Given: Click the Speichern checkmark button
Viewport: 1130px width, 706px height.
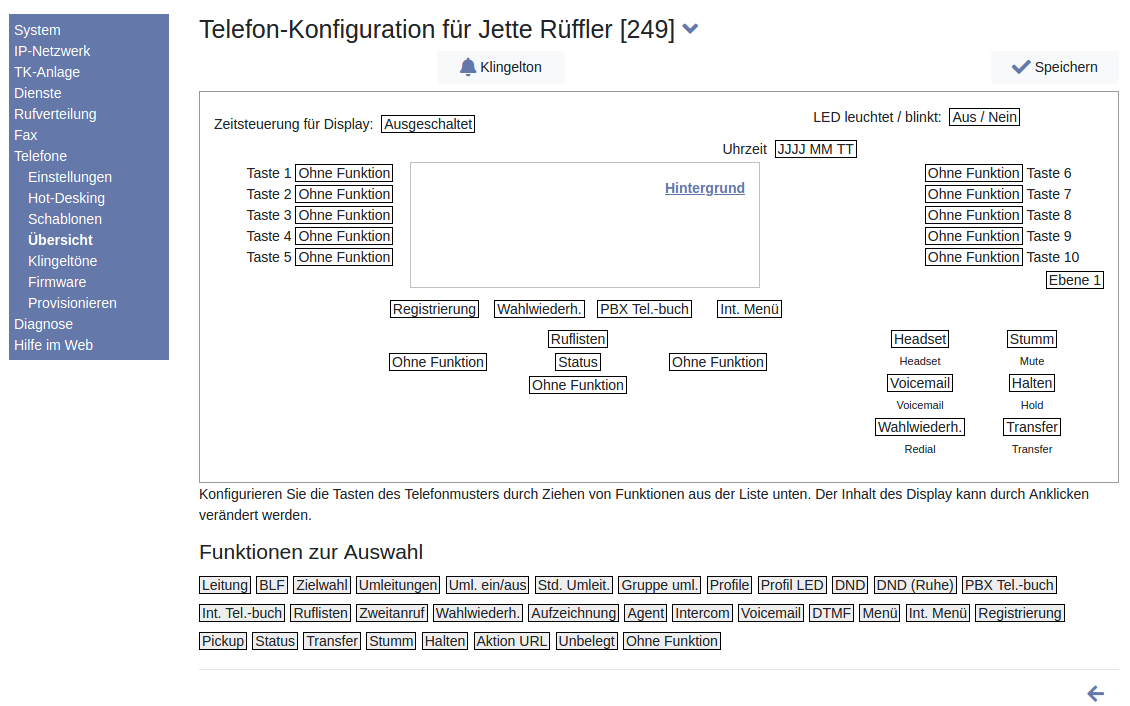Looking at the screenshot, I should tap(1054, 67).
